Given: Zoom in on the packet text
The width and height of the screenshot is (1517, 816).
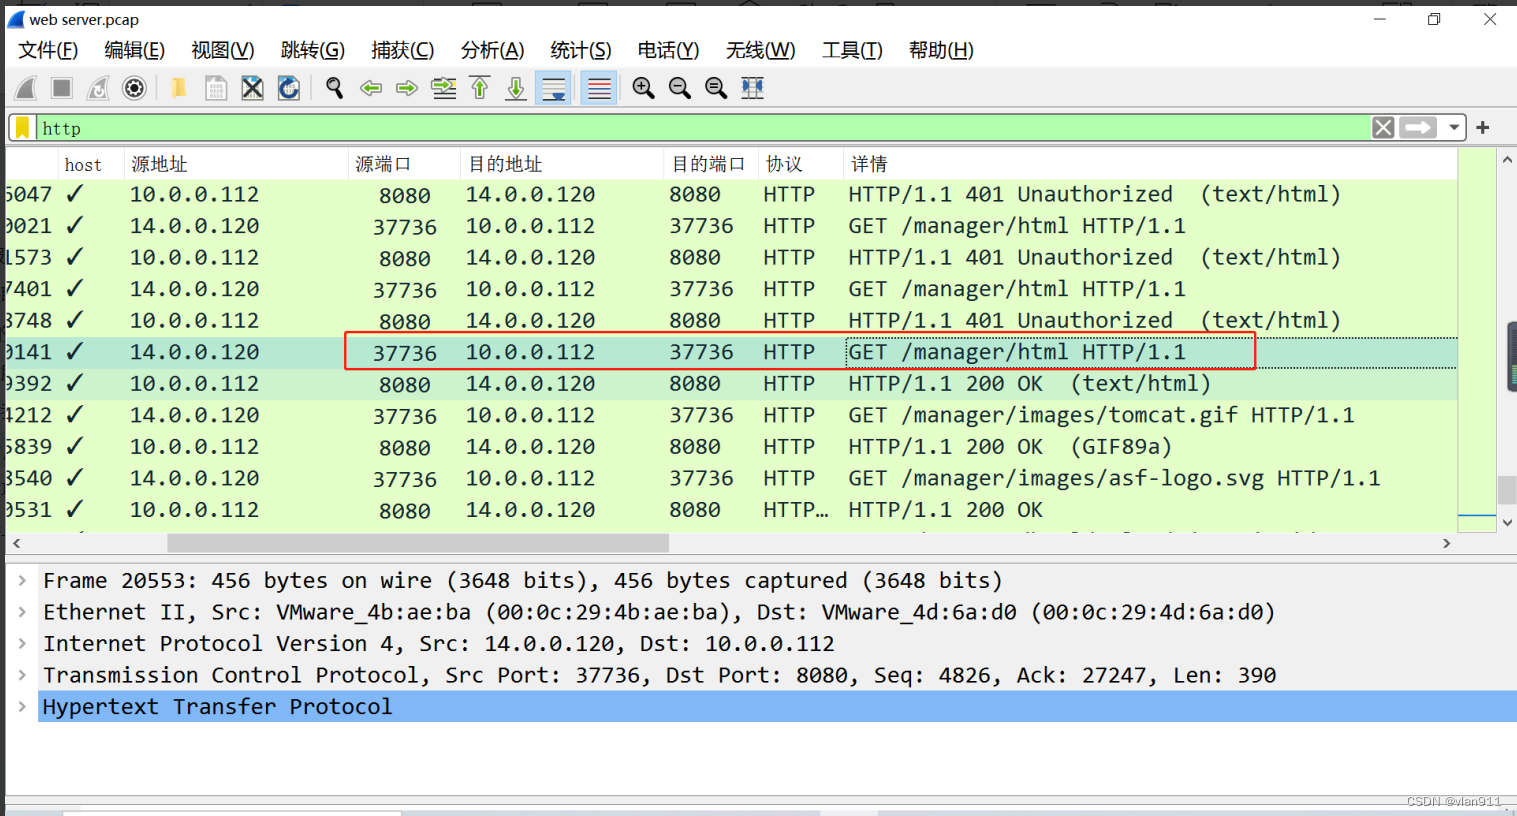Looking at the screenshot, I should pos(643,88).
